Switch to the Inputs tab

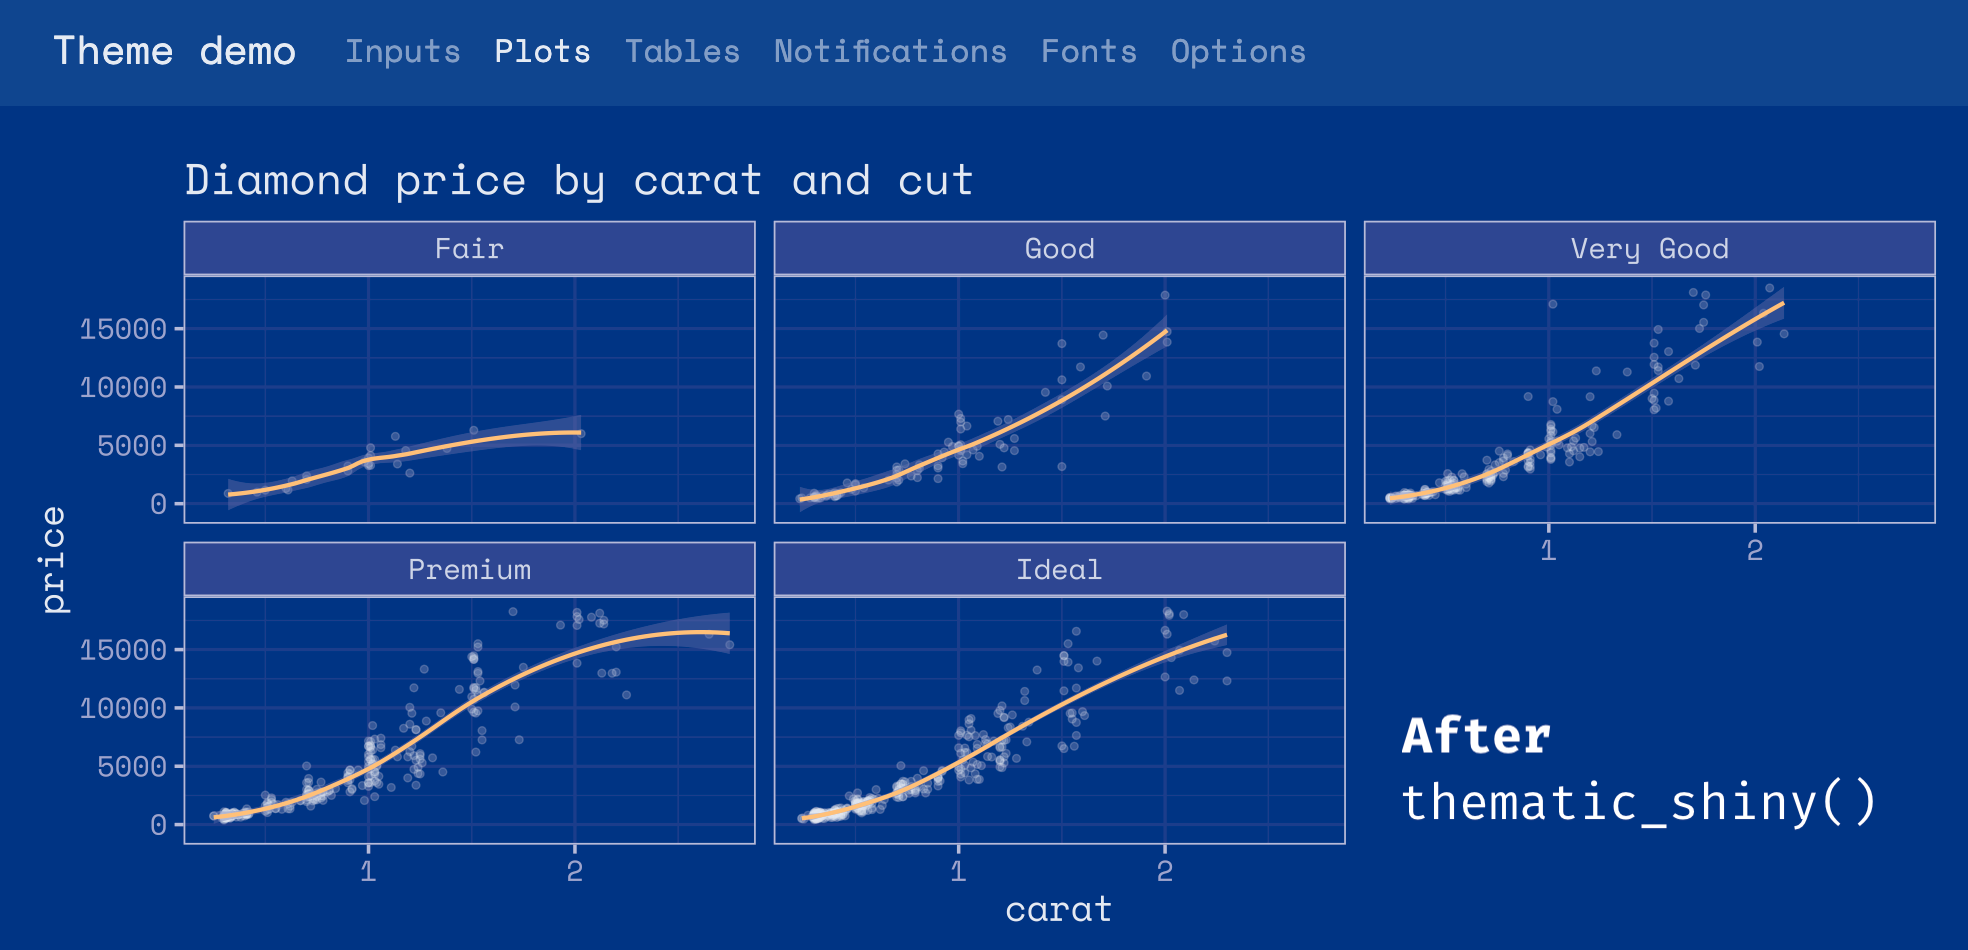(x=403, y=51)
